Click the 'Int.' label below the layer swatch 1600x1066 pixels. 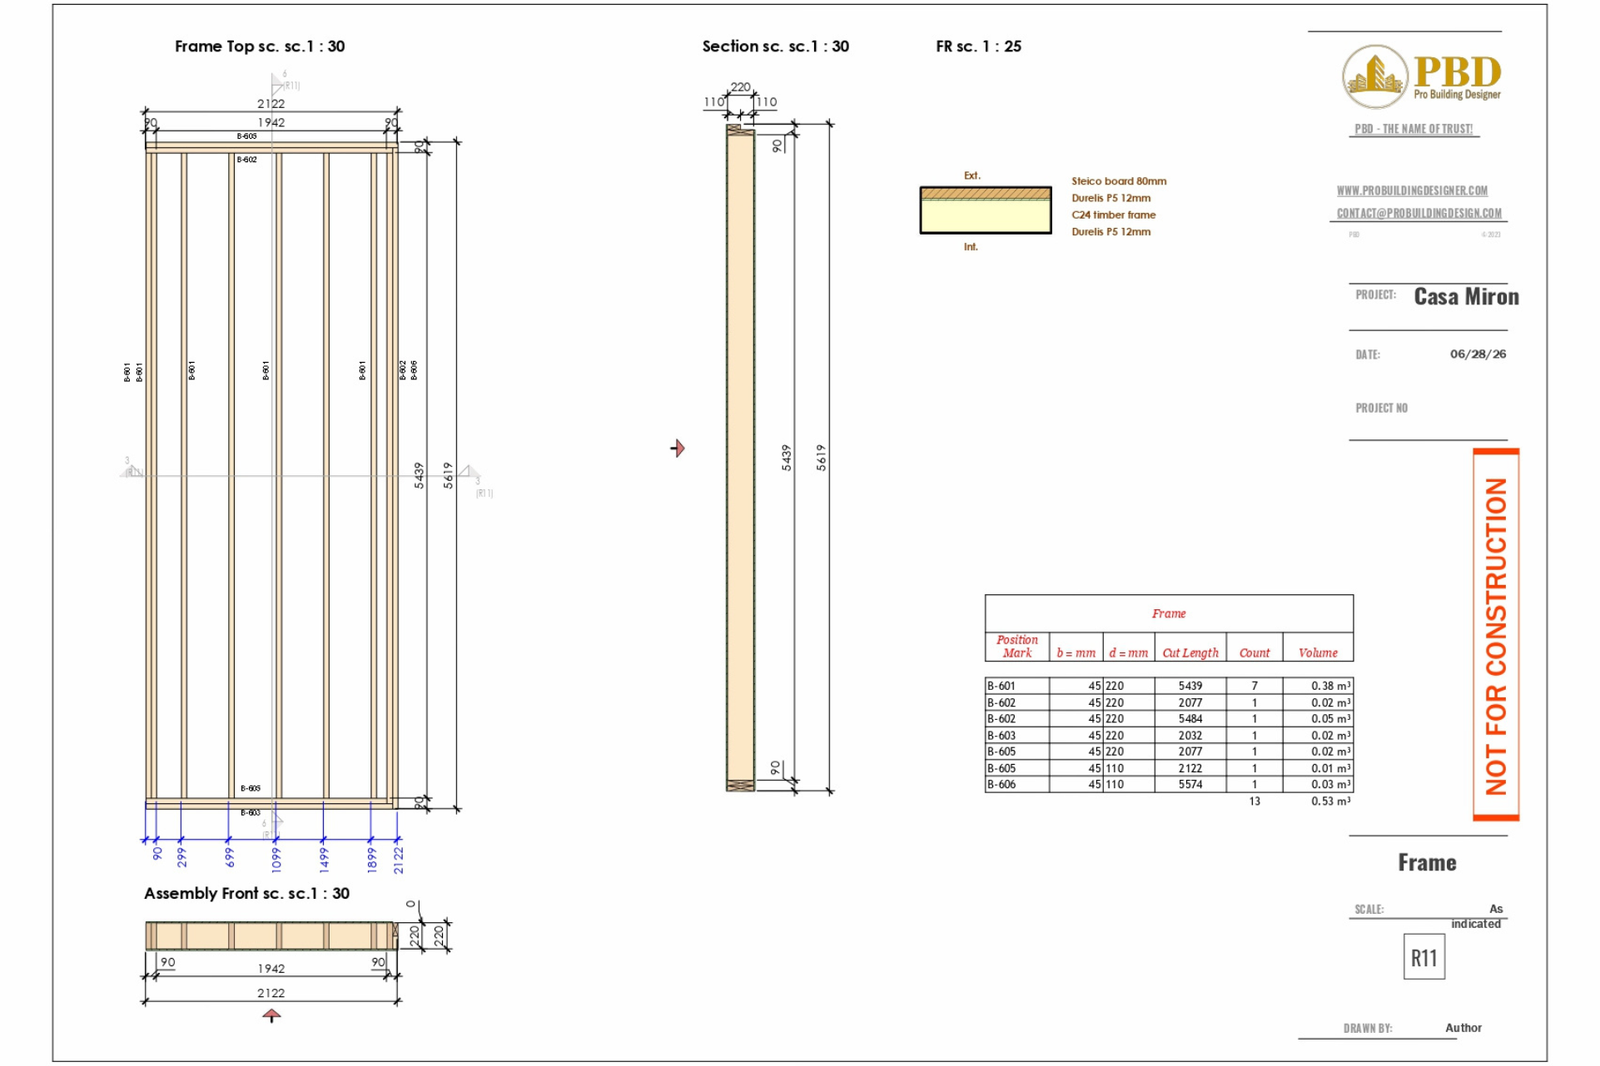971,247
